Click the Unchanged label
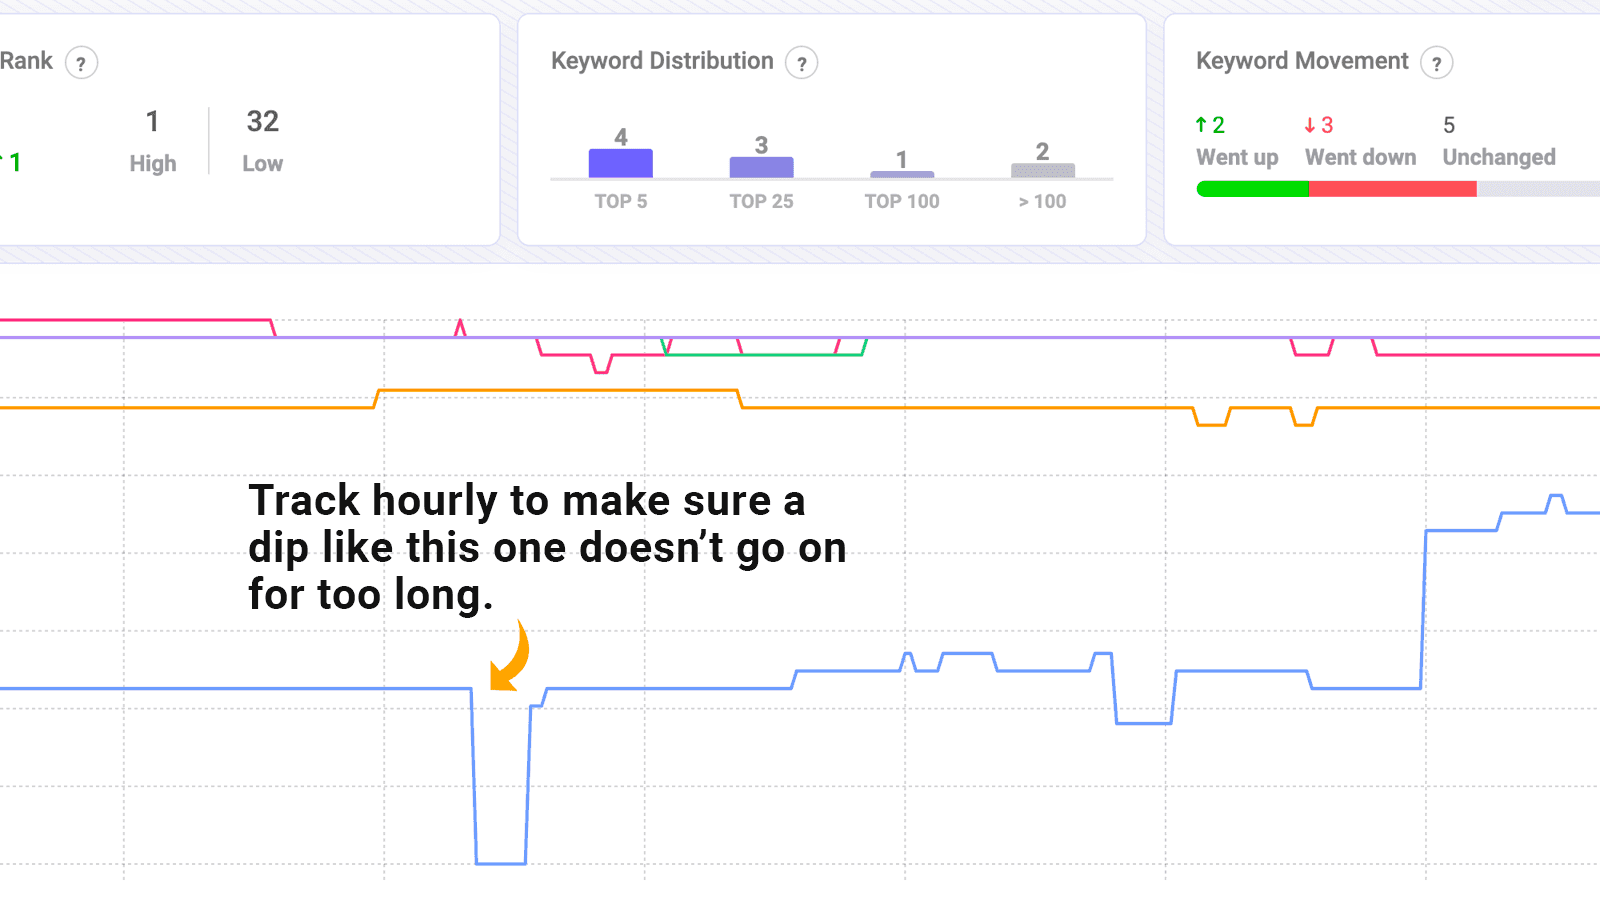Viewport: 1600px width, 900px height. (1499, 157)
